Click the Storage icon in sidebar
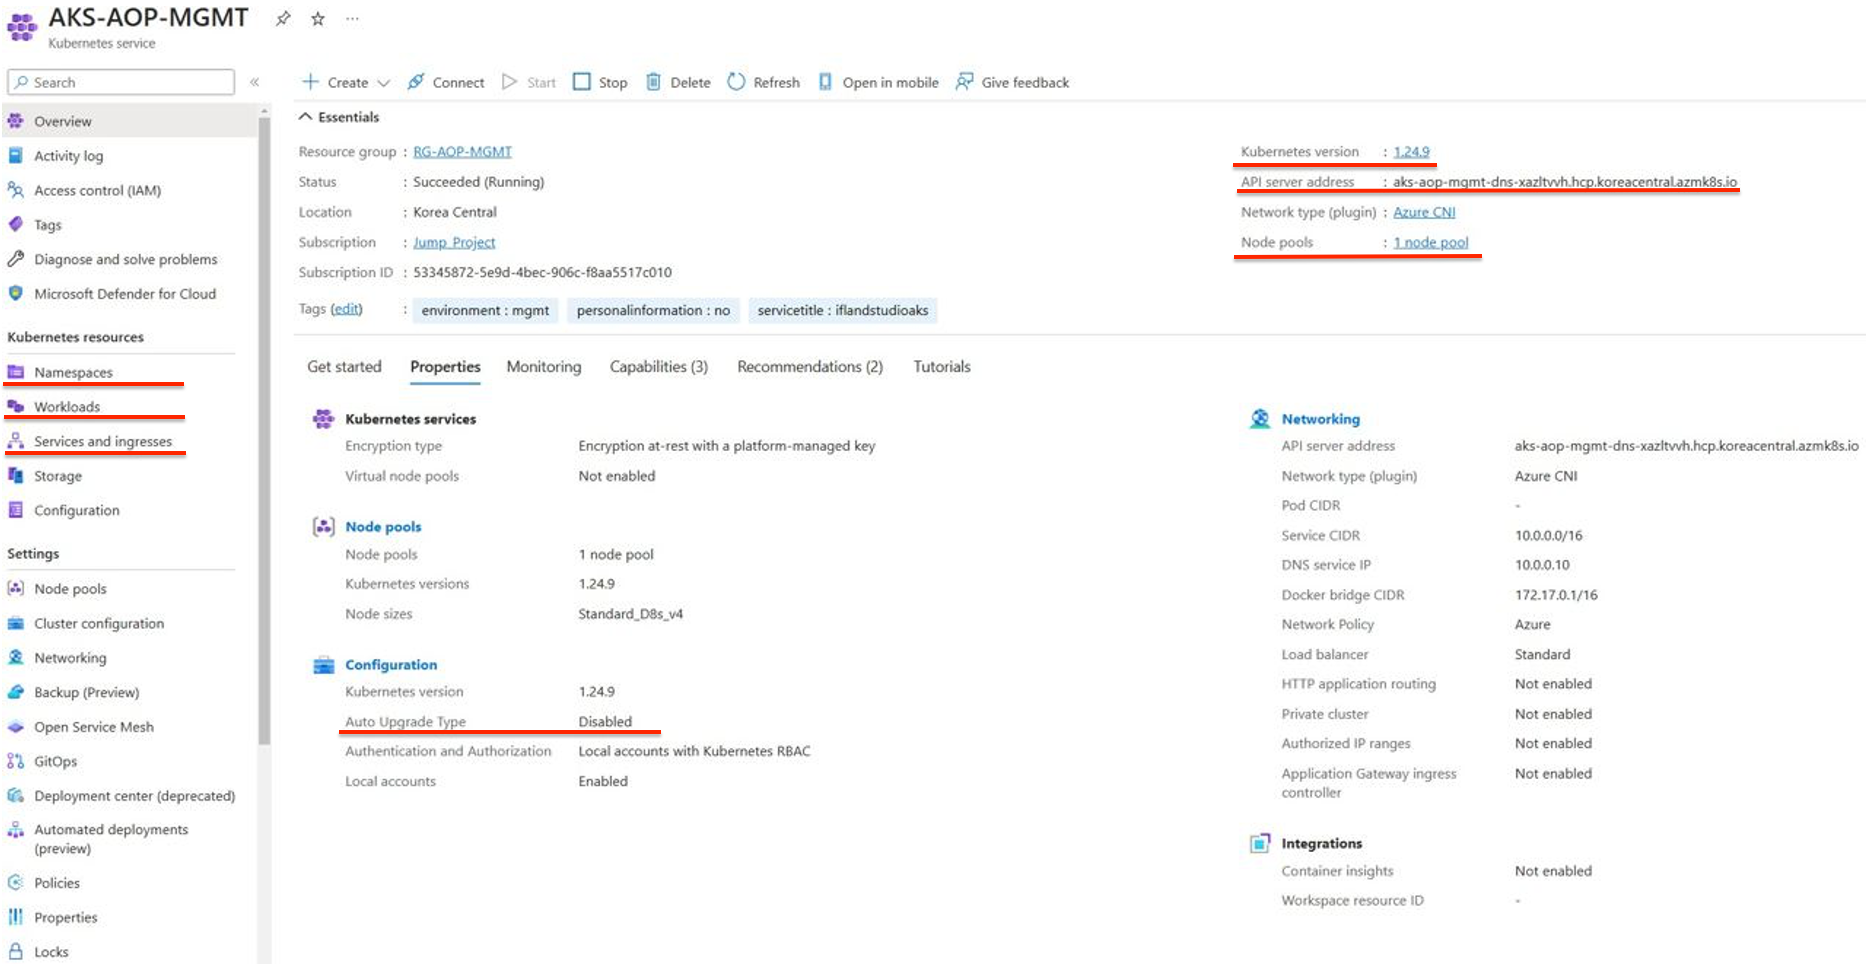Viewport: 1866px width, 967px height. pos(16,476)
